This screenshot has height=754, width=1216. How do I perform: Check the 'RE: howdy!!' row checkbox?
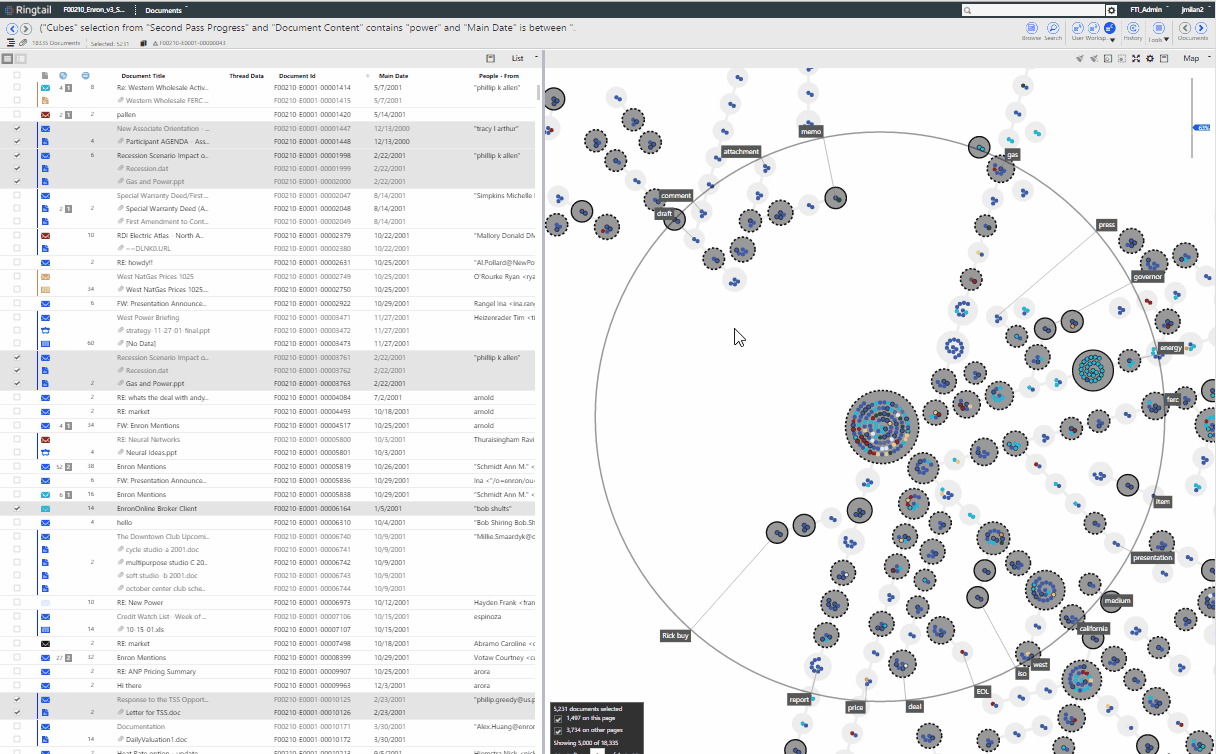pyautogui.click(x=17, y=262)
